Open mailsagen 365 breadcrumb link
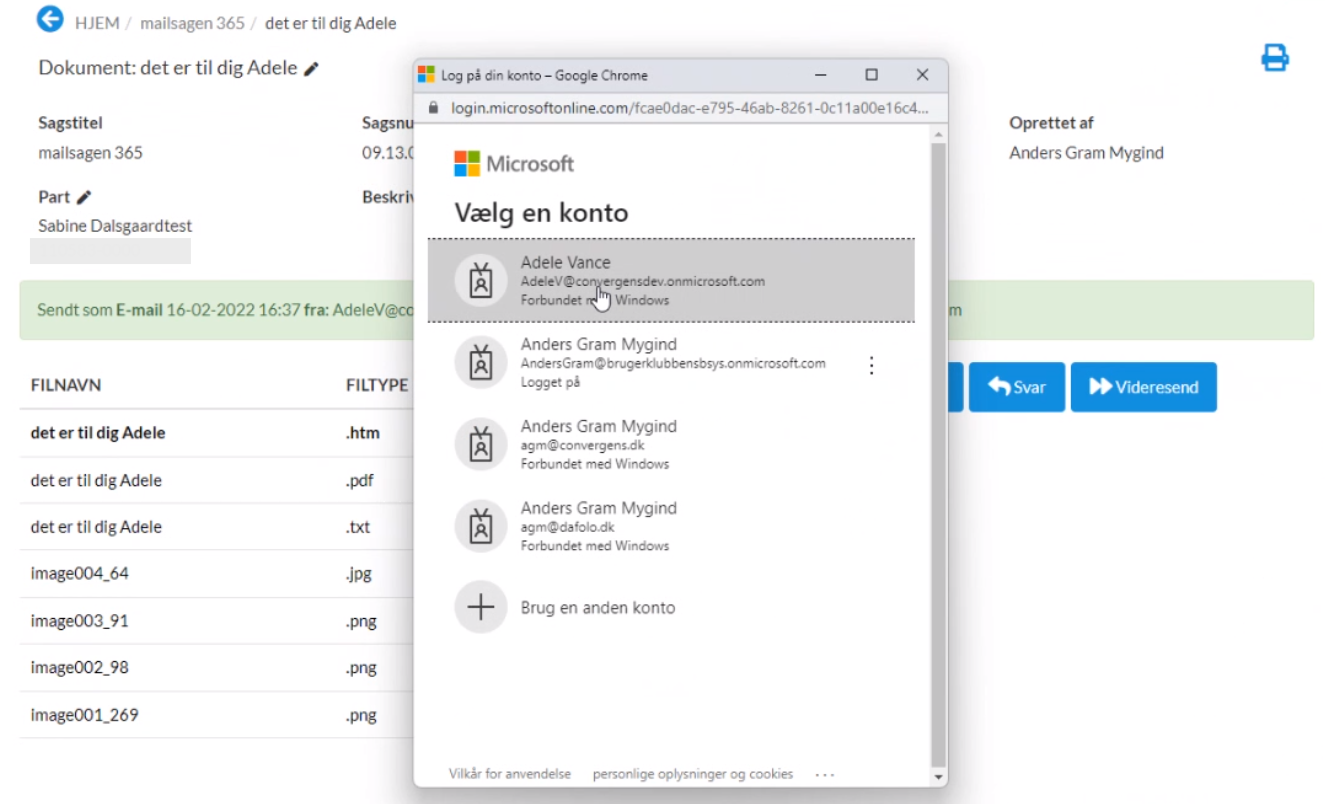Screen dimensions: 1325x804 pos(192,22)
